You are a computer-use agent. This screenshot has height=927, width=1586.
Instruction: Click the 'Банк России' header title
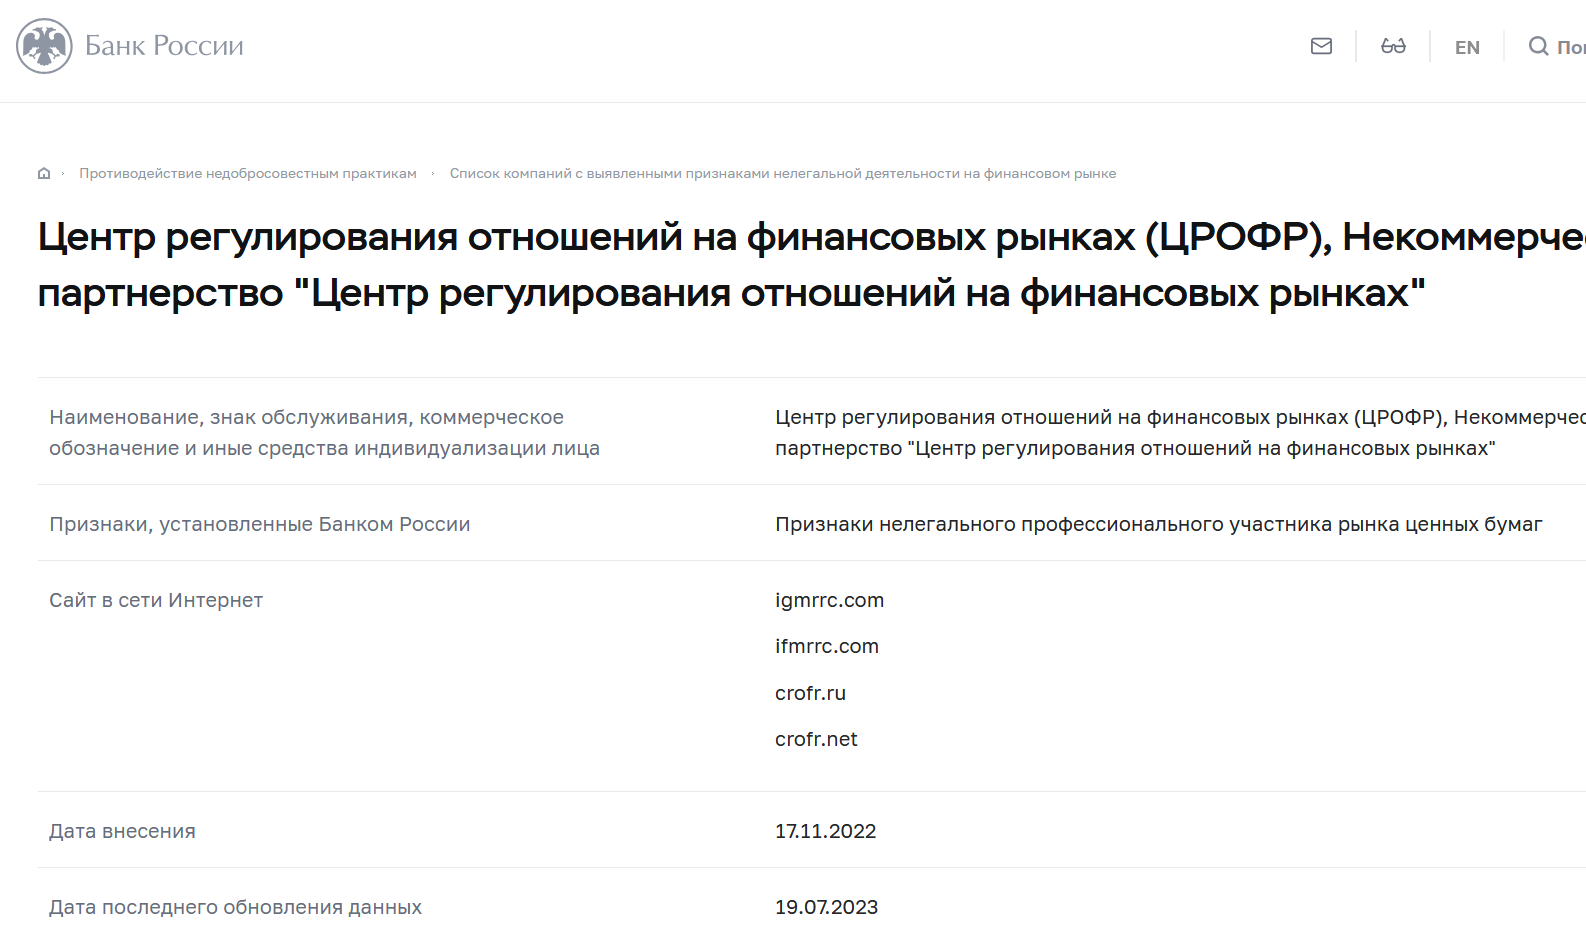point(164,46)
